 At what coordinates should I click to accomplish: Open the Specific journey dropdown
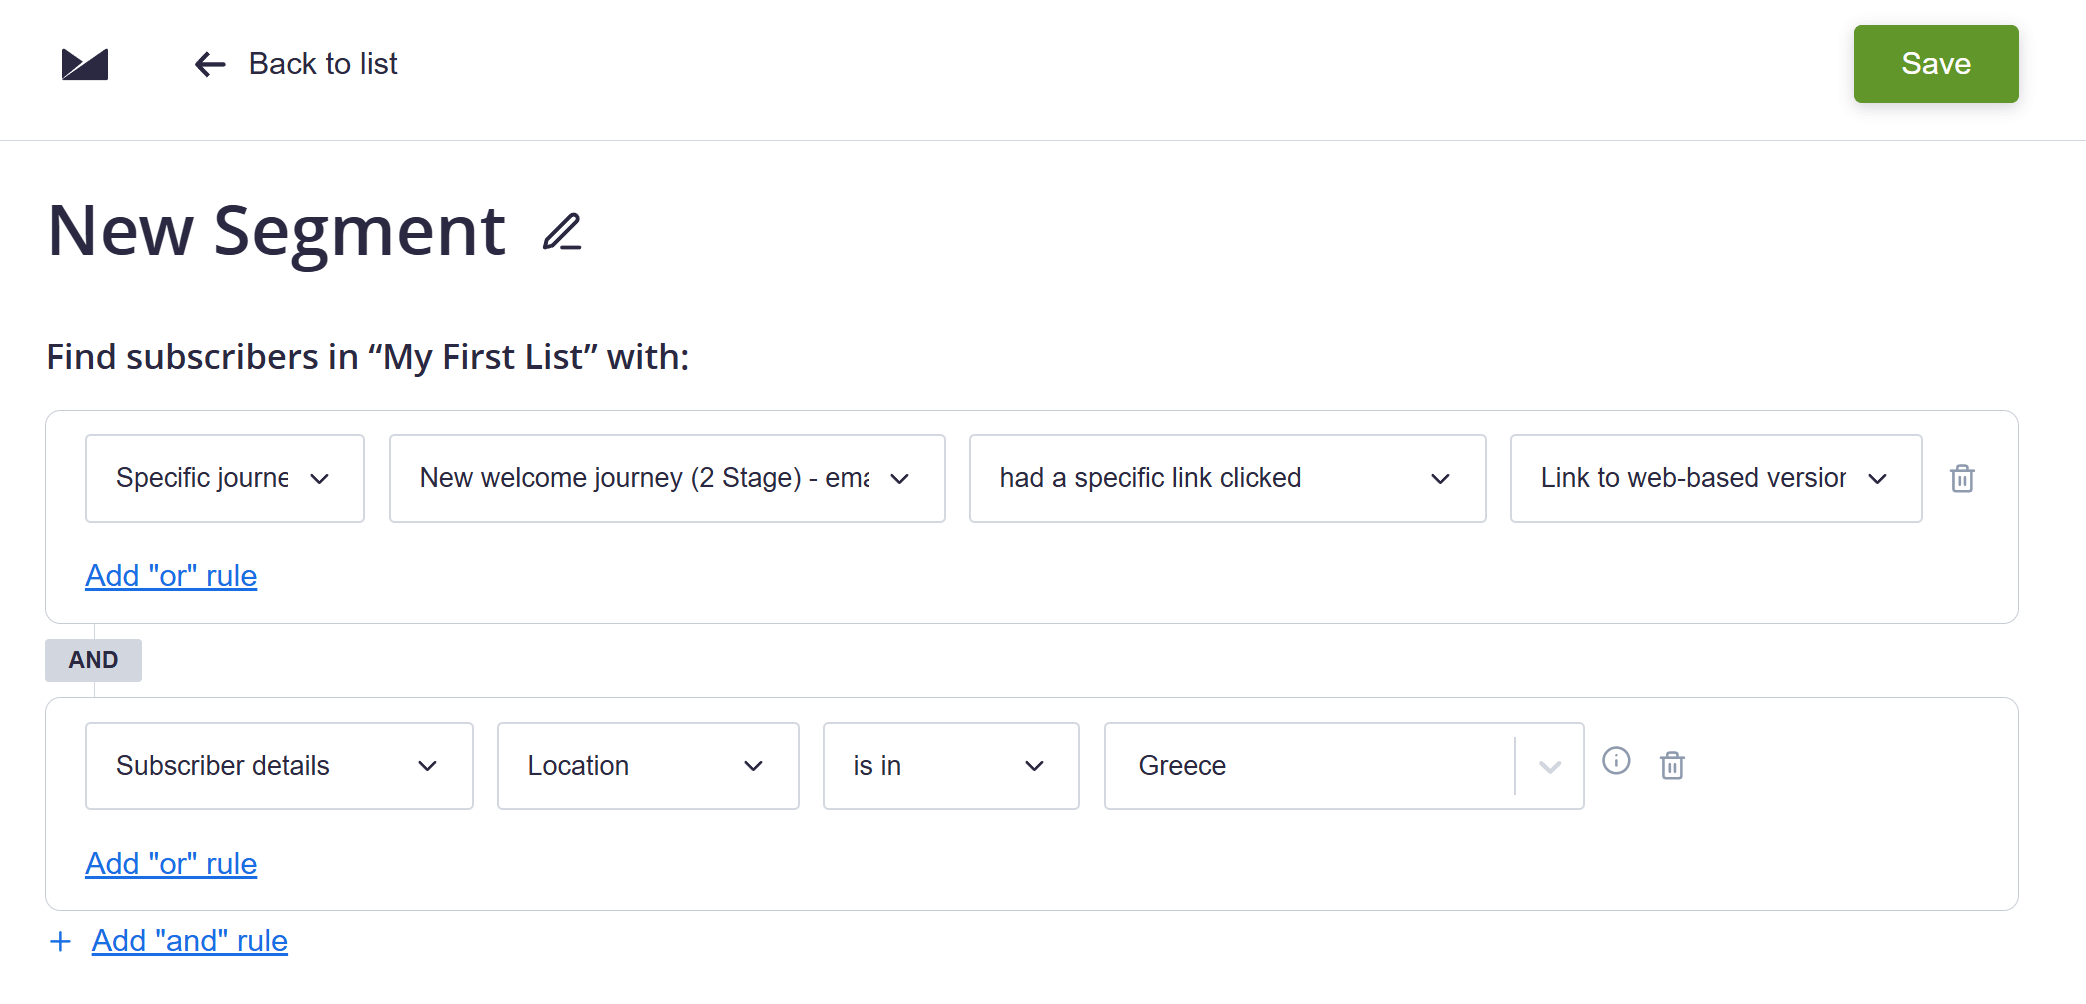click(x=224, y=478)
